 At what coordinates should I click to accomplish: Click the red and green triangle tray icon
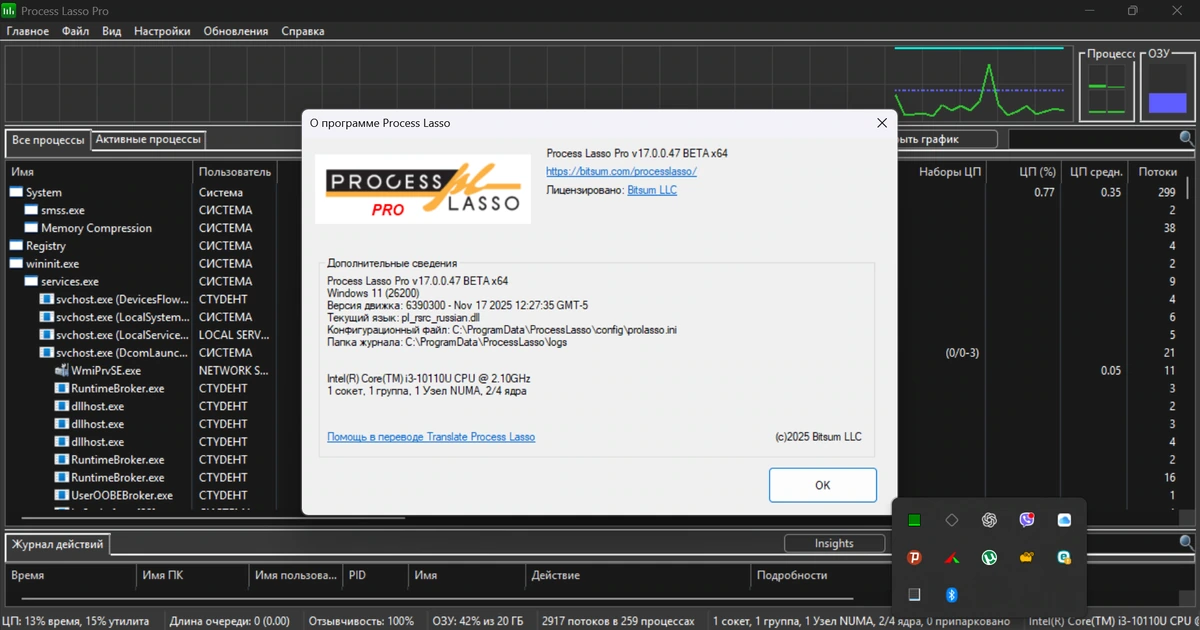pos(952,557)
